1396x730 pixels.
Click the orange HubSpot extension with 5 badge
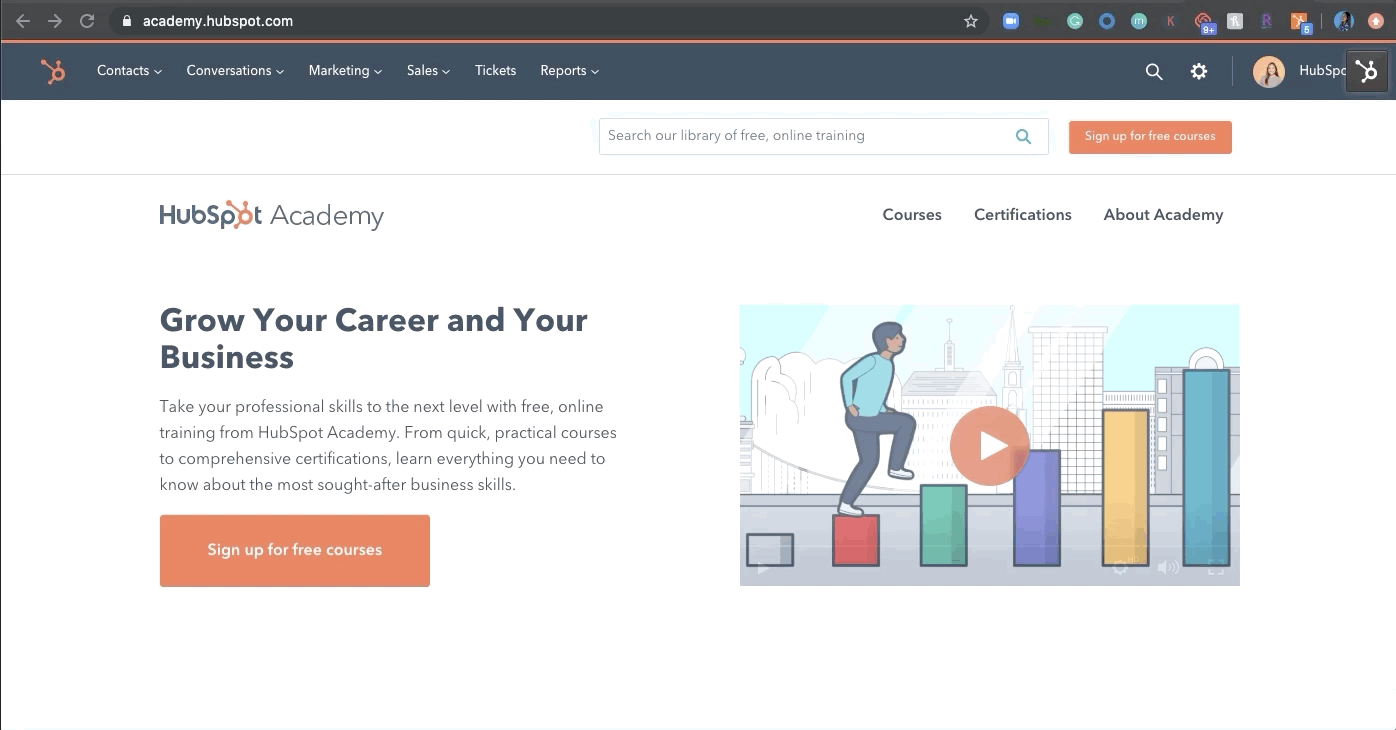tap(1300, 22)
